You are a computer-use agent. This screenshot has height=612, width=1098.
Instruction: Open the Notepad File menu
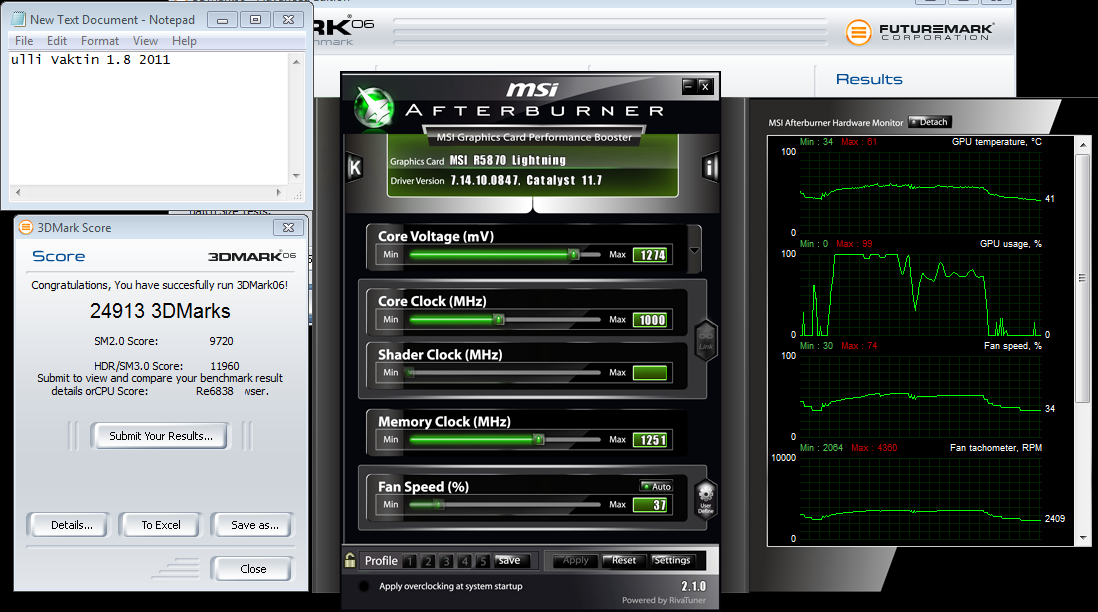(x=24, y=41)
